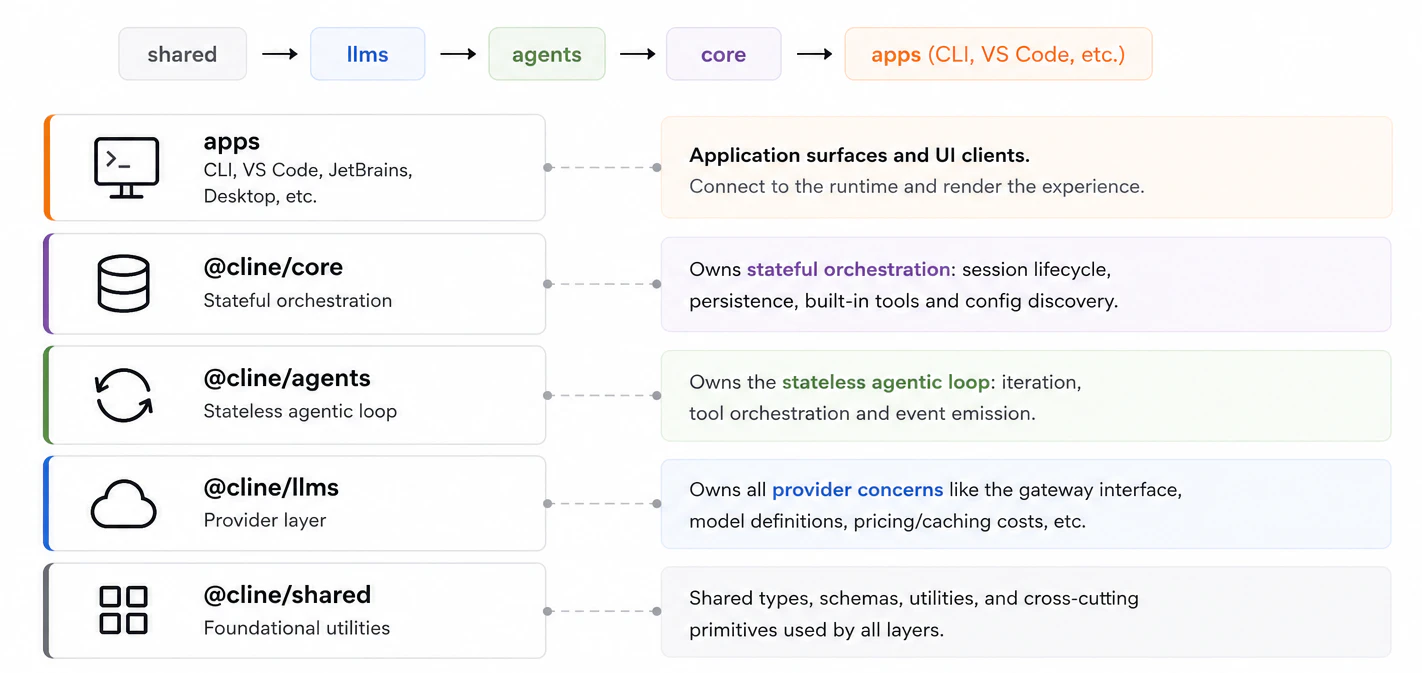Click 'CLI, VS Code, JetBrains, Desktop, etc.' subtitle
The image size is (1422, 673).
[x=308, y=183]
